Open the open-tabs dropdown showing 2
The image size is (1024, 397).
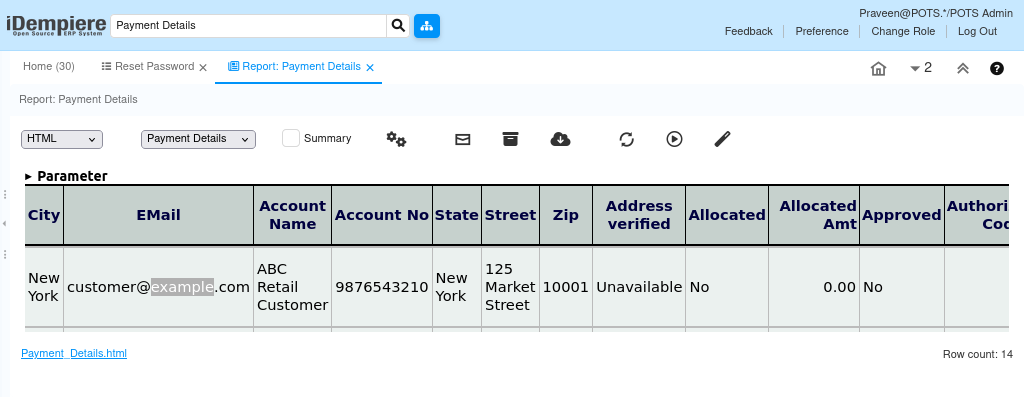point(921,68)
